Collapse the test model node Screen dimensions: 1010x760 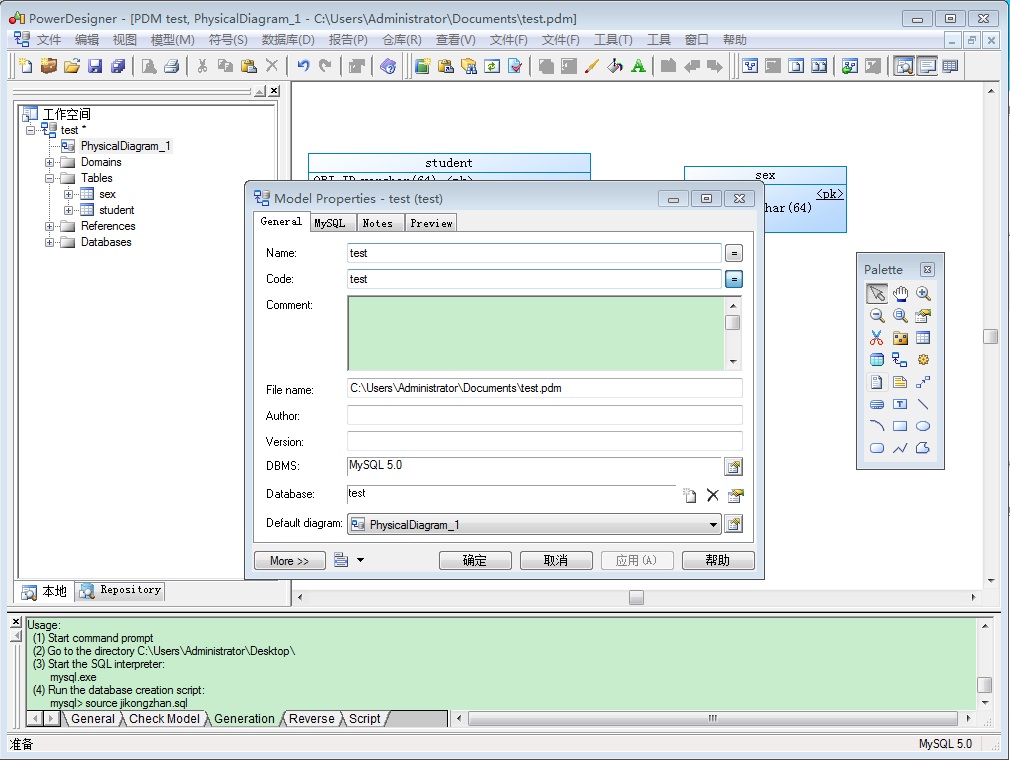(30, 130)
